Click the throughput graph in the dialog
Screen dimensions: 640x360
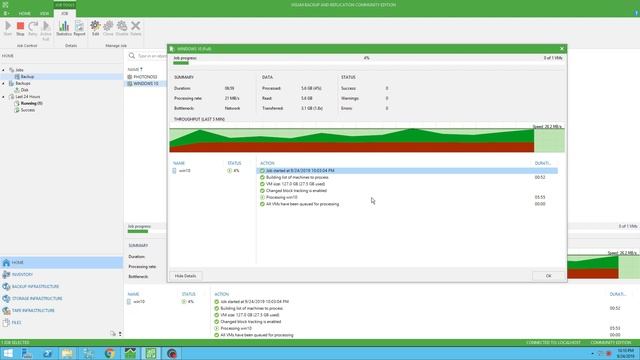pyautogui.click(x=367, y=140)
